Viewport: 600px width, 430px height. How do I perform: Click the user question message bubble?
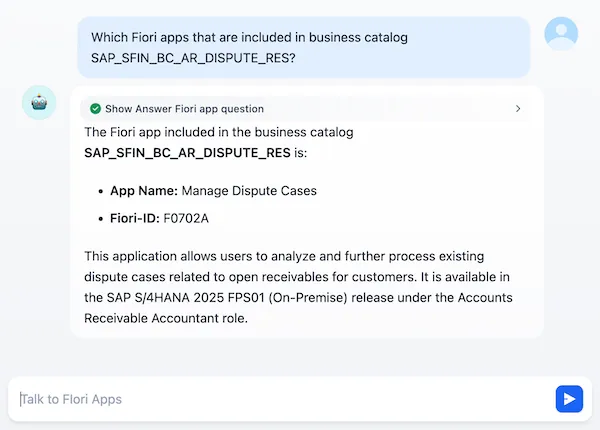(303, 47)
